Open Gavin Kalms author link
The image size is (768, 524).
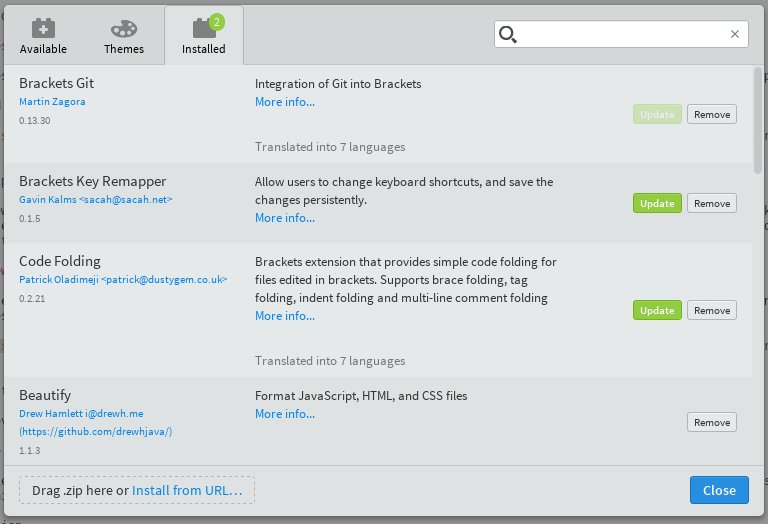(96, 199)
